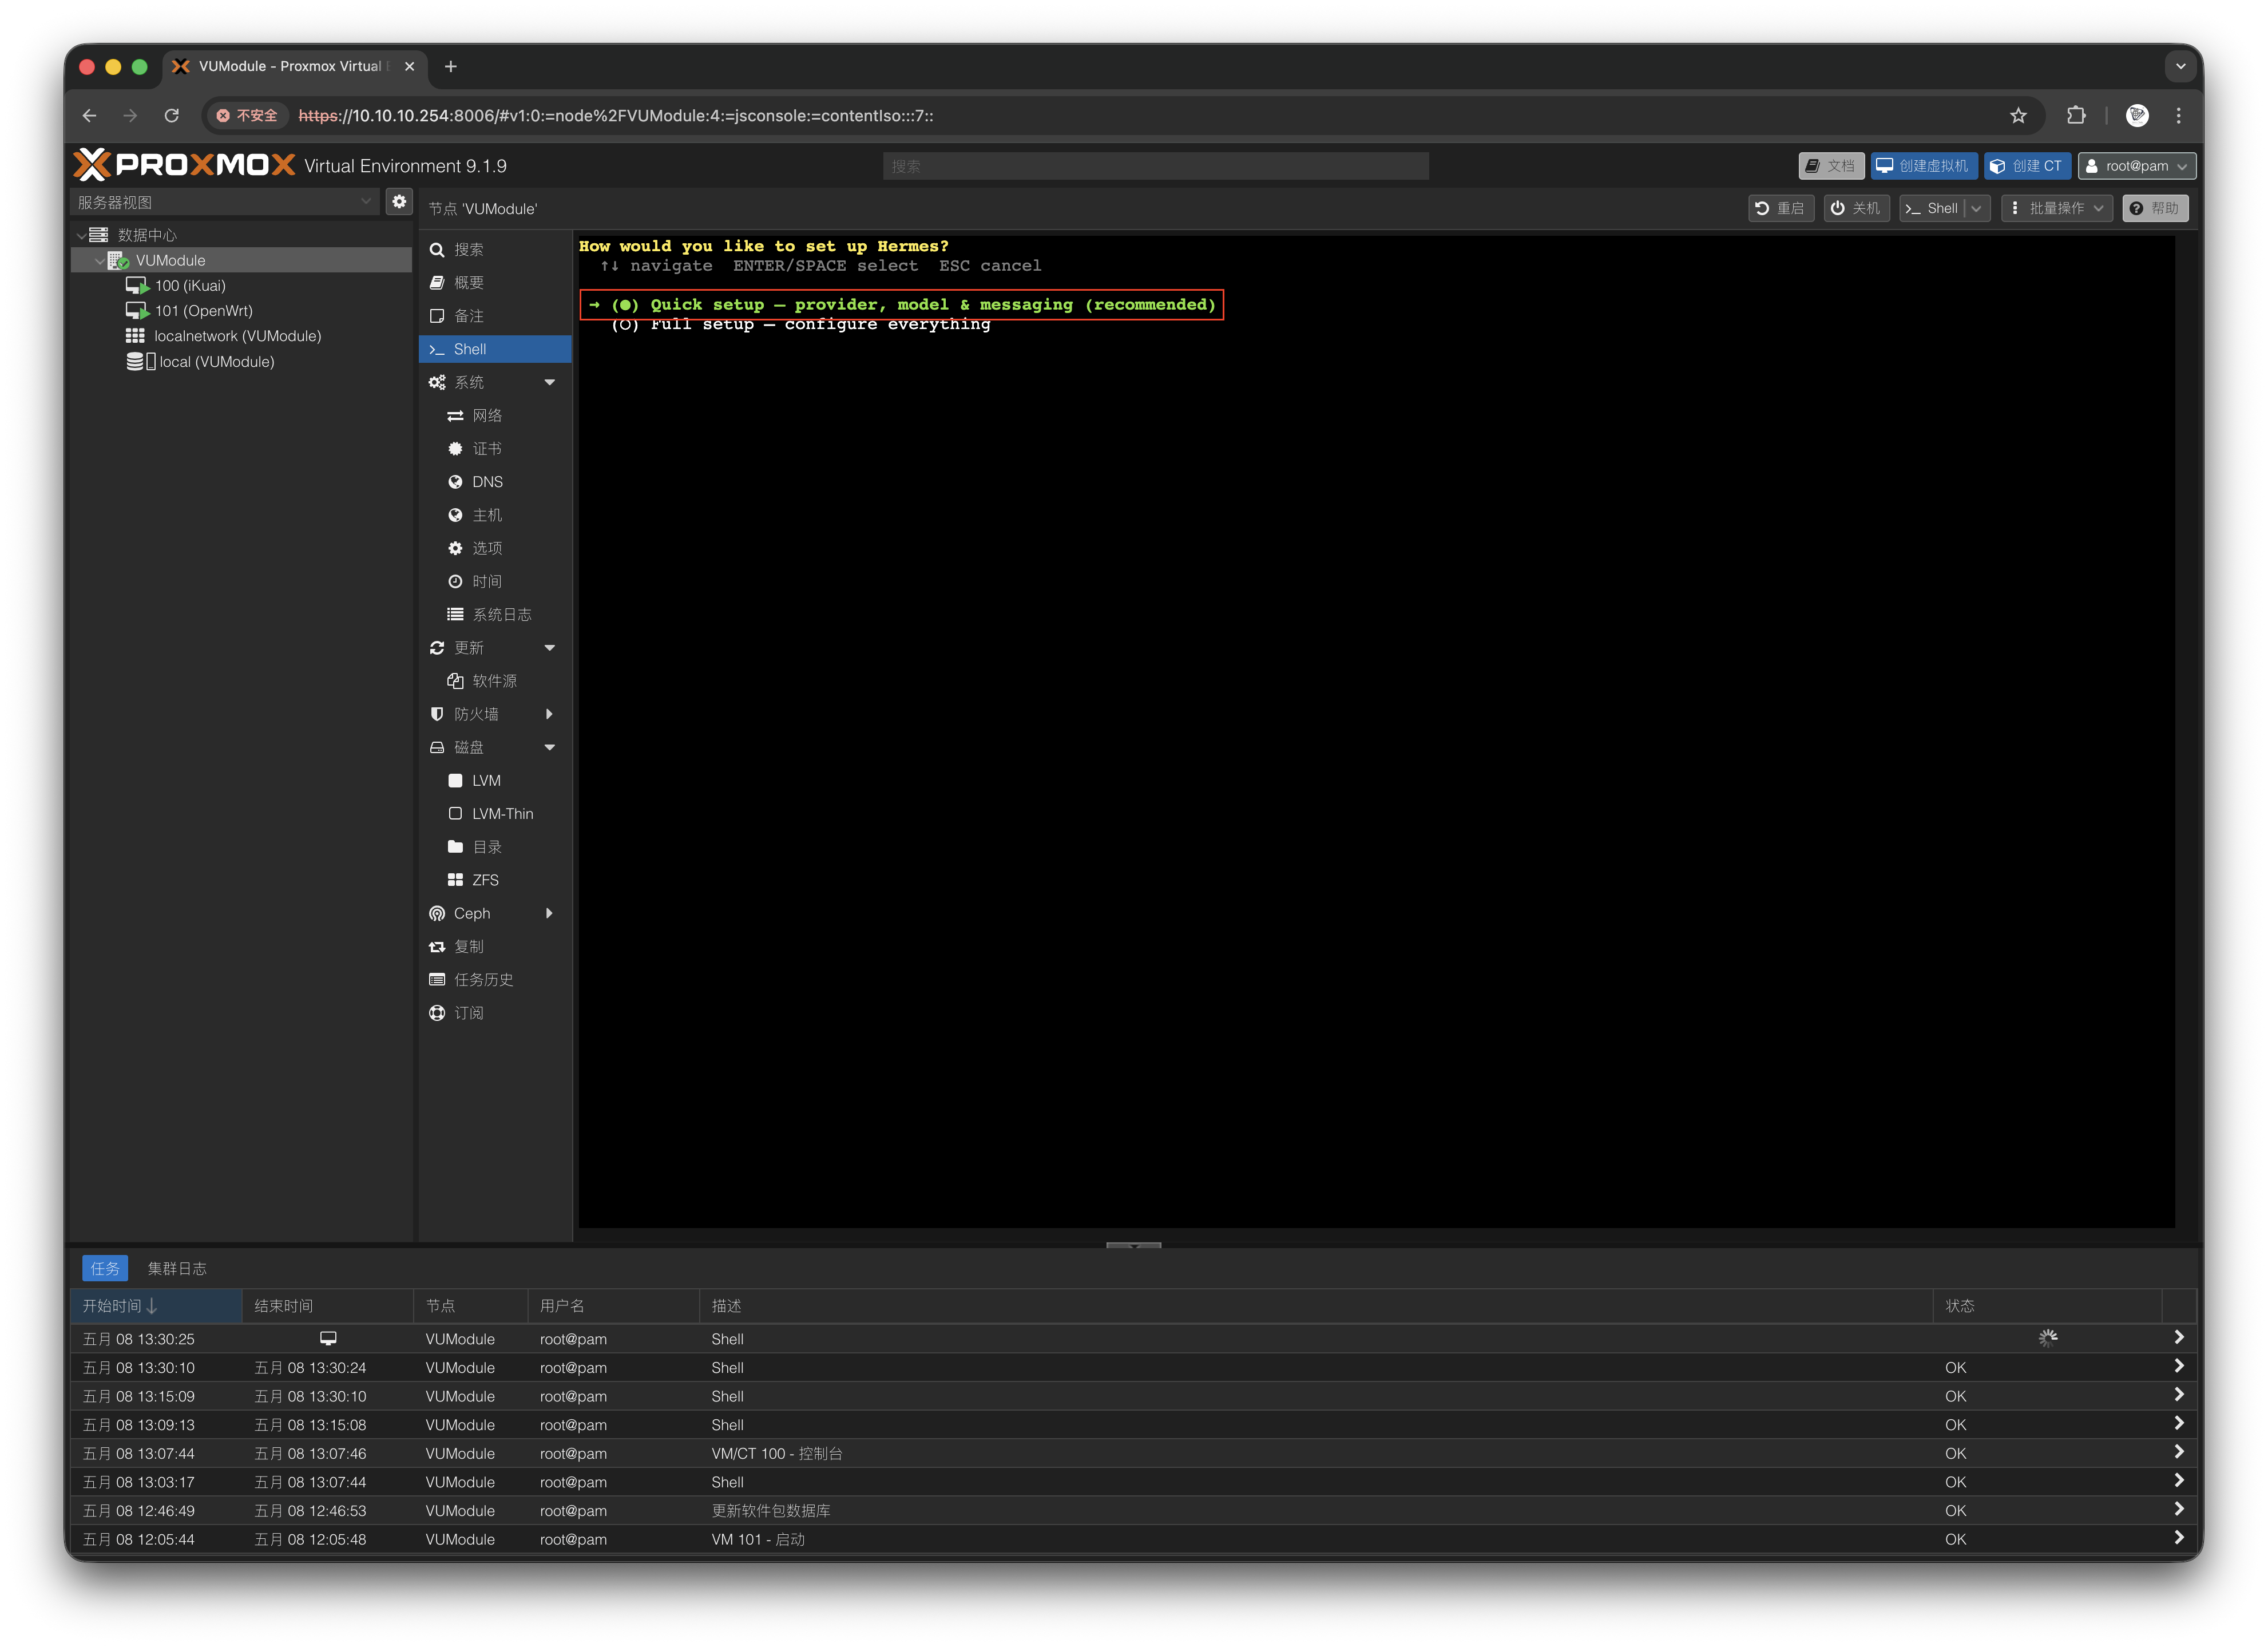Viewport: 2268px width, 1647px height.
Task: Select the Full setup radio option
Action: pos(625,325)
